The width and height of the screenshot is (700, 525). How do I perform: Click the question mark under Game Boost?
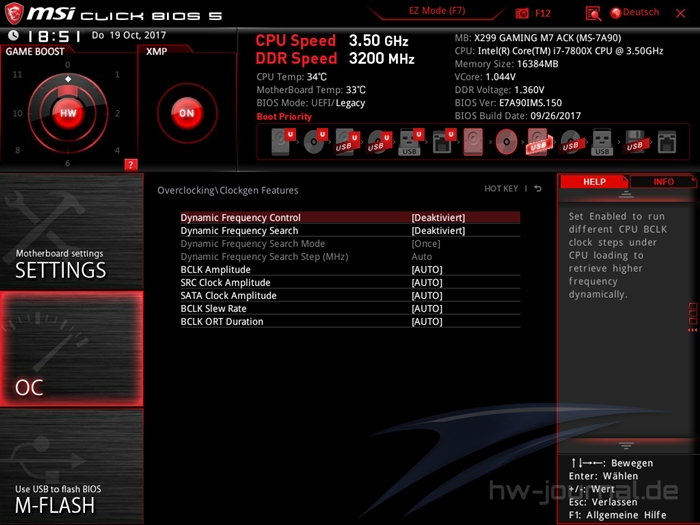pyautogui.click(x=130, y=165)
